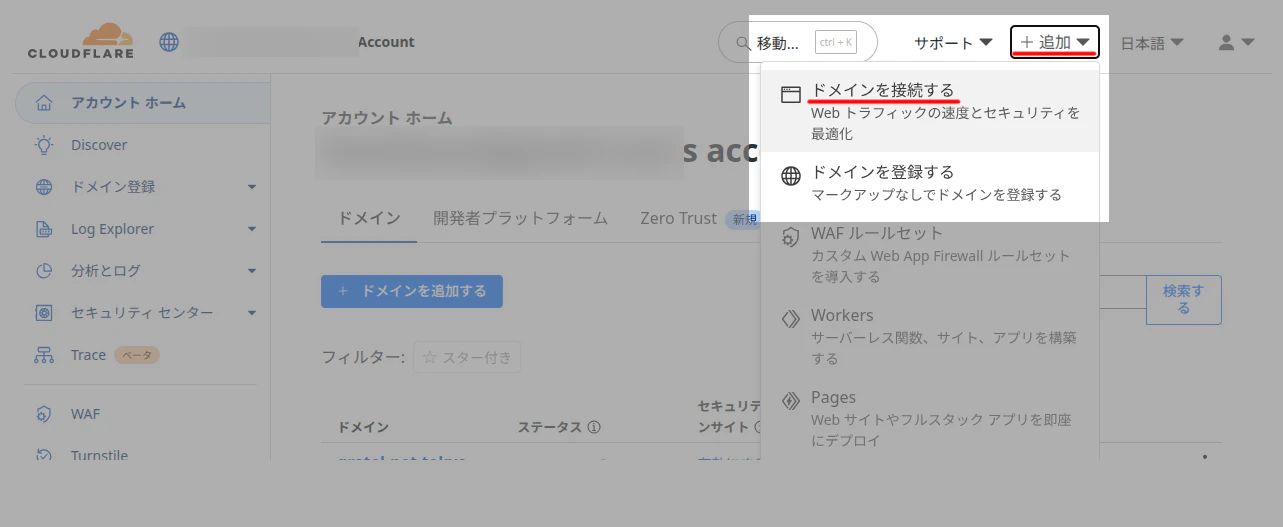Open the サポート dropdown

pyautogui.click(x=953, y=43)
